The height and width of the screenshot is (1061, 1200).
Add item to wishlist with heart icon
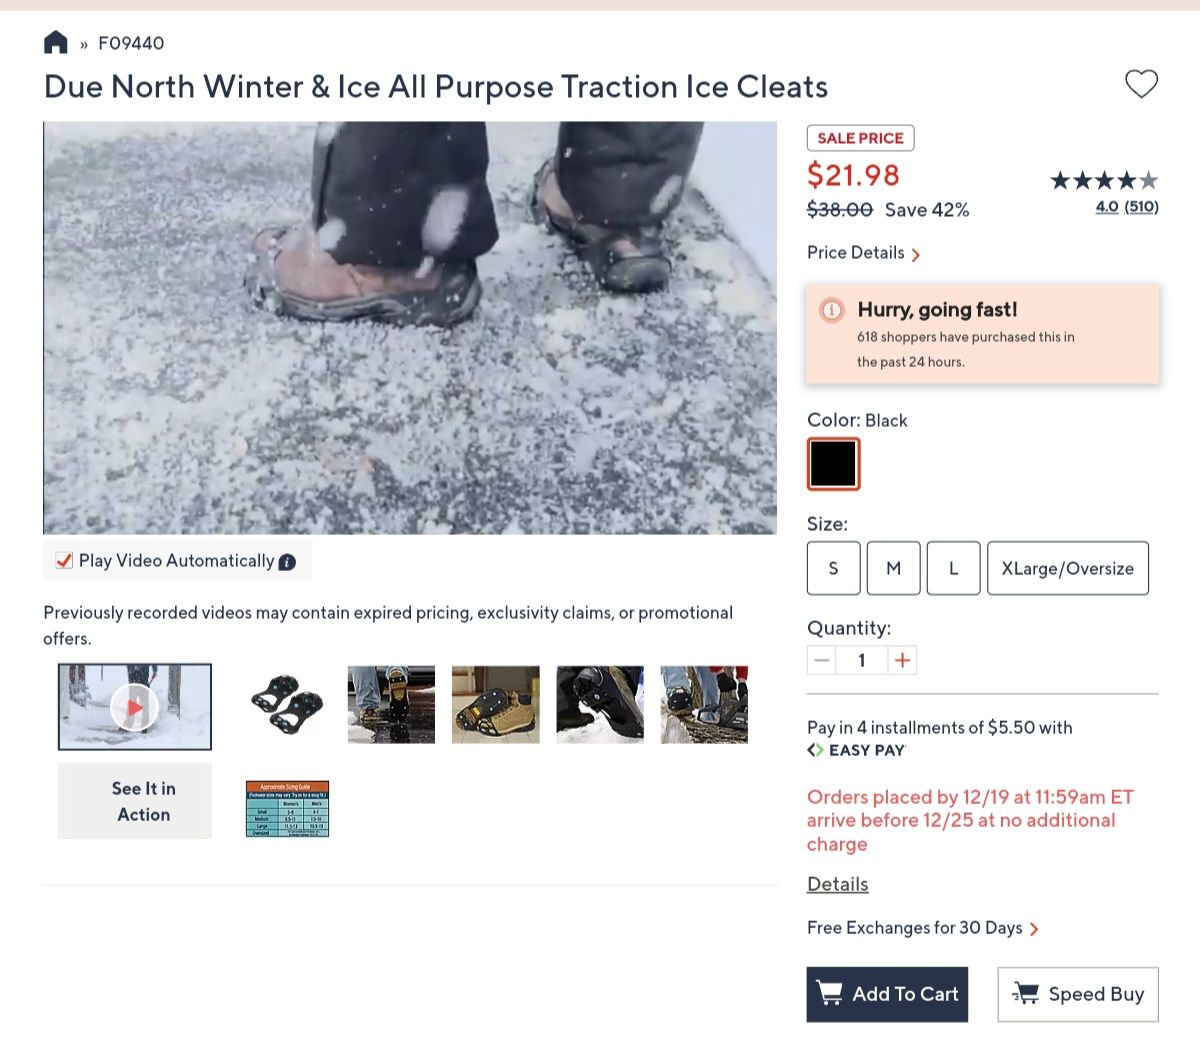point(1141,84)
